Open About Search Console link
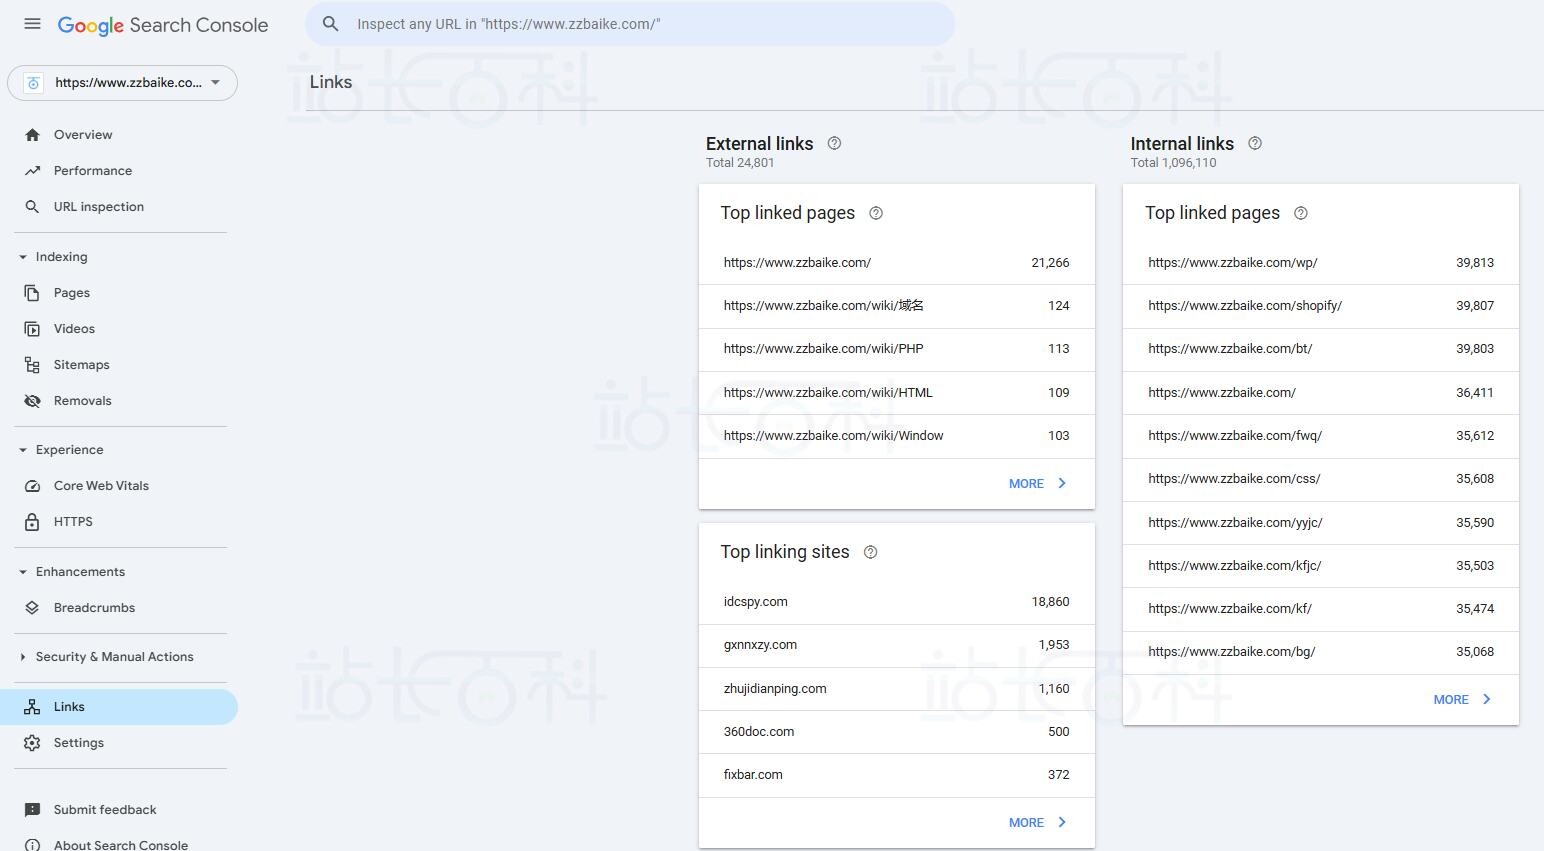 [x=119, y=845]
